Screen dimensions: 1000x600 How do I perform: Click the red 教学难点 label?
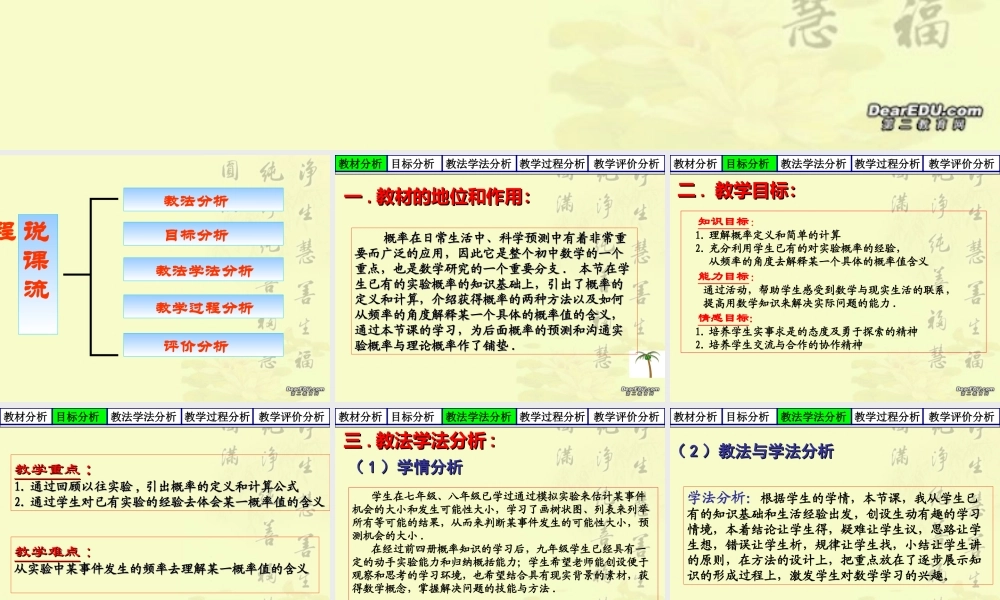pyautogui.click(x=54, y=552)
